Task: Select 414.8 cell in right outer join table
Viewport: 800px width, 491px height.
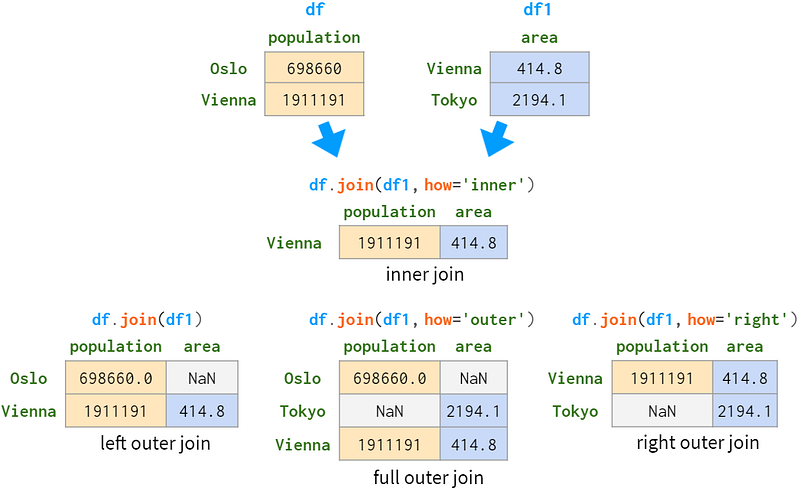Action: point(745,378)
